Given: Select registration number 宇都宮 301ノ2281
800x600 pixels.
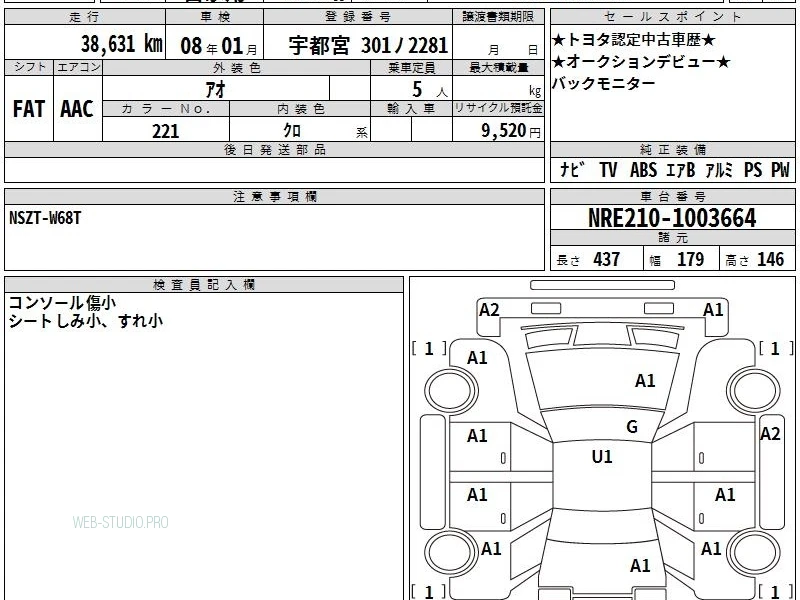Looking at the screenshot, I should click(x=368, y=45).
